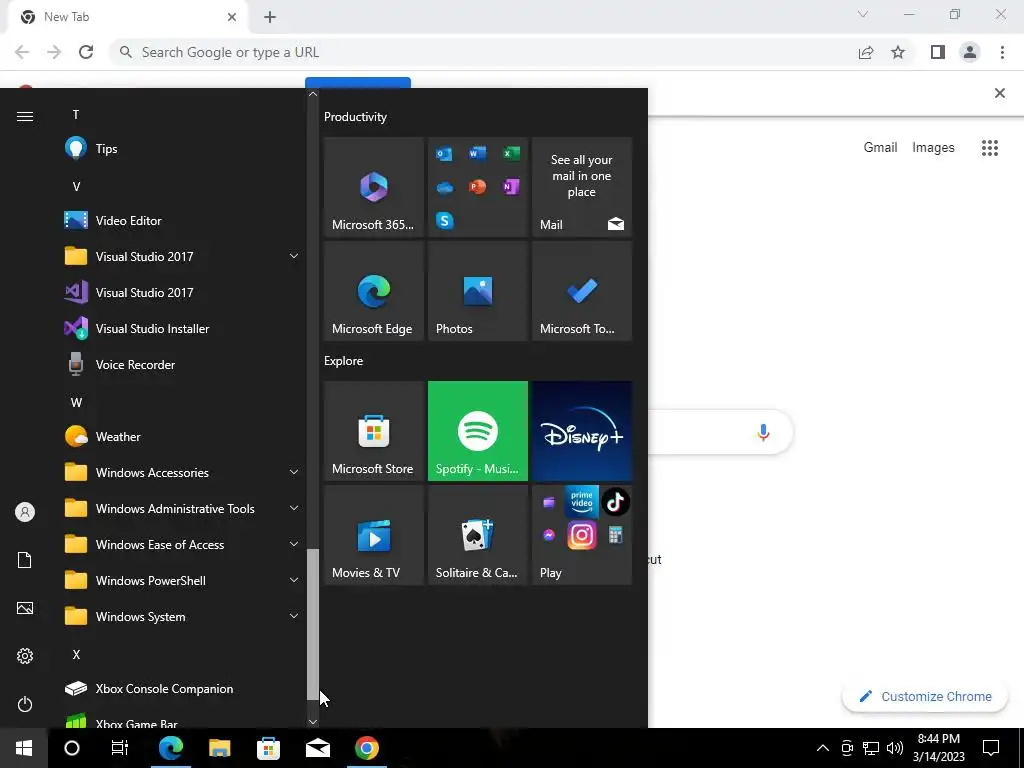Open the Disney+ tile
The width and height of the screenshot is (1024, 768).
(581, 431)
